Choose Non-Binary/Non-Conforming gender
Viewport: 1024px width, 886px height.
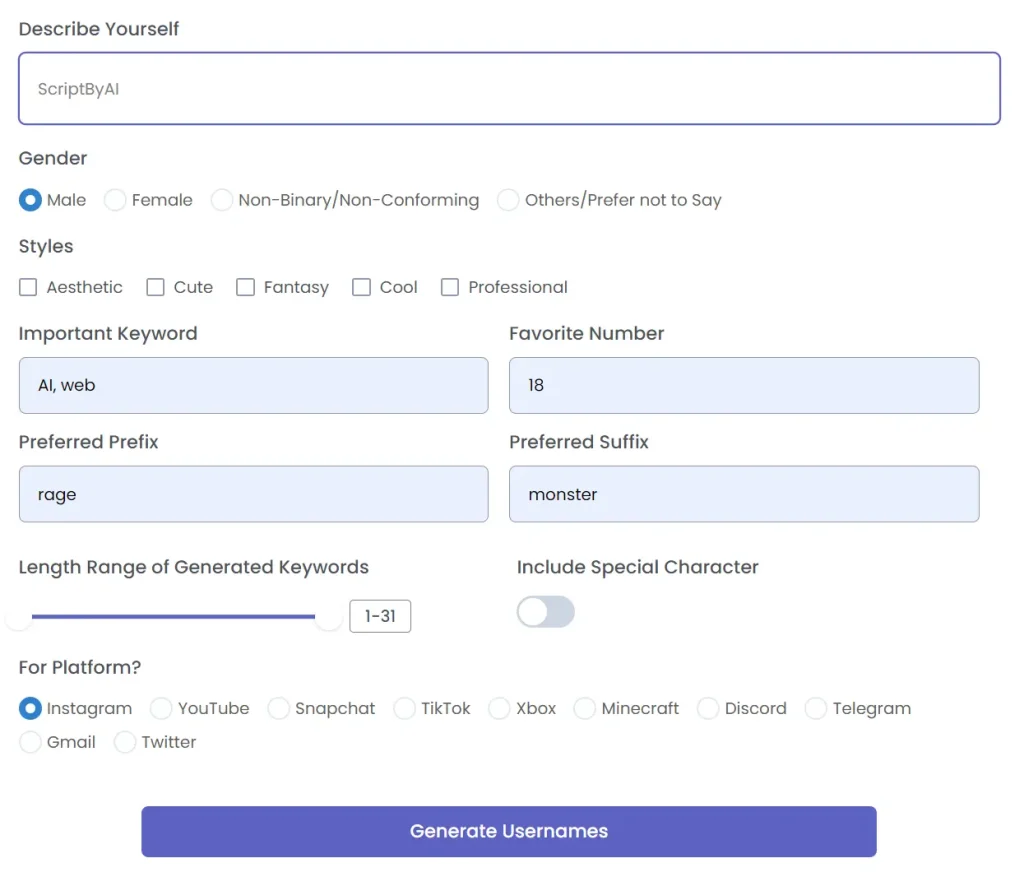[x=222, y=200]
